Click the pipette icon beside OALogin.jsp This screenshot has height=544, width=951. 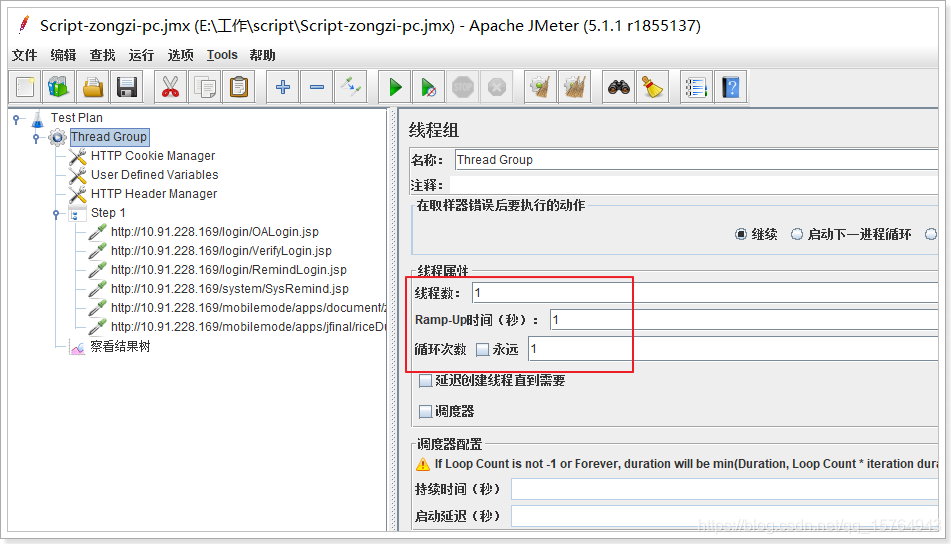[x=98, y=232]
